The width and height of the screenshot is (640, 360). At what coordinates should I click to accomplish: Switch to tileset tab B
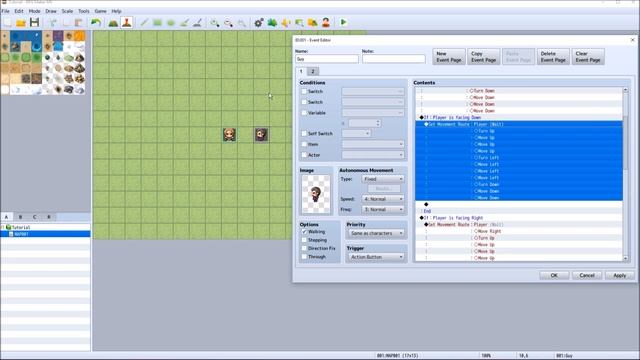pyautogui.click(x=20, y=217)
